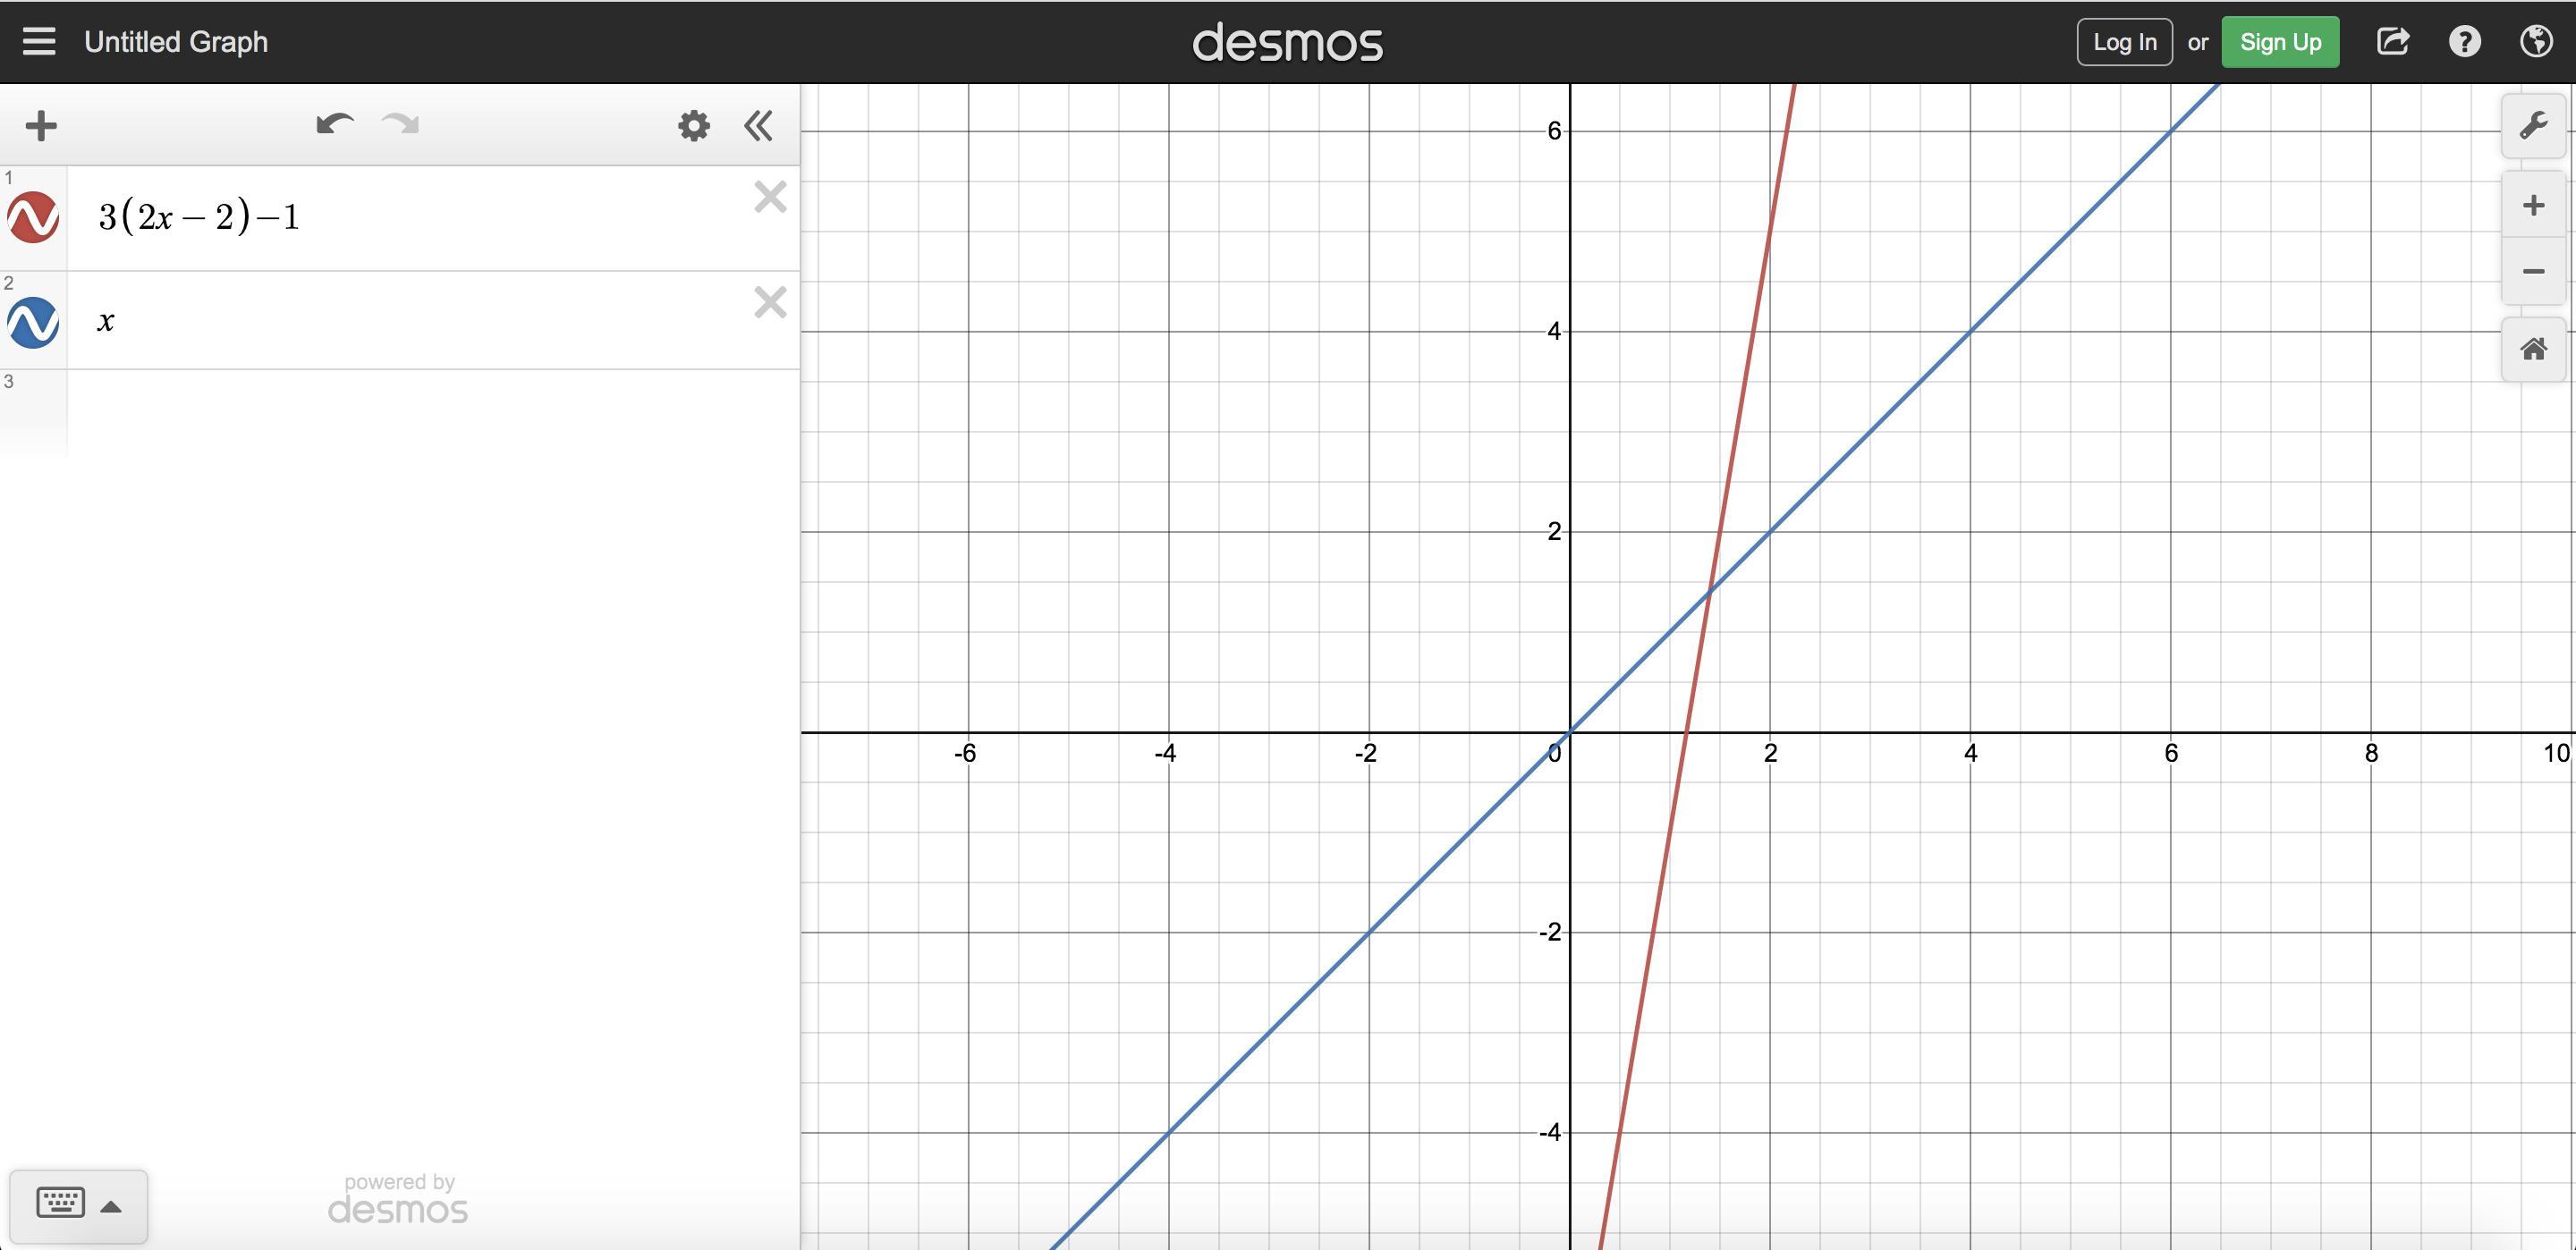Open the hamburger main menu

coord(39,42)
